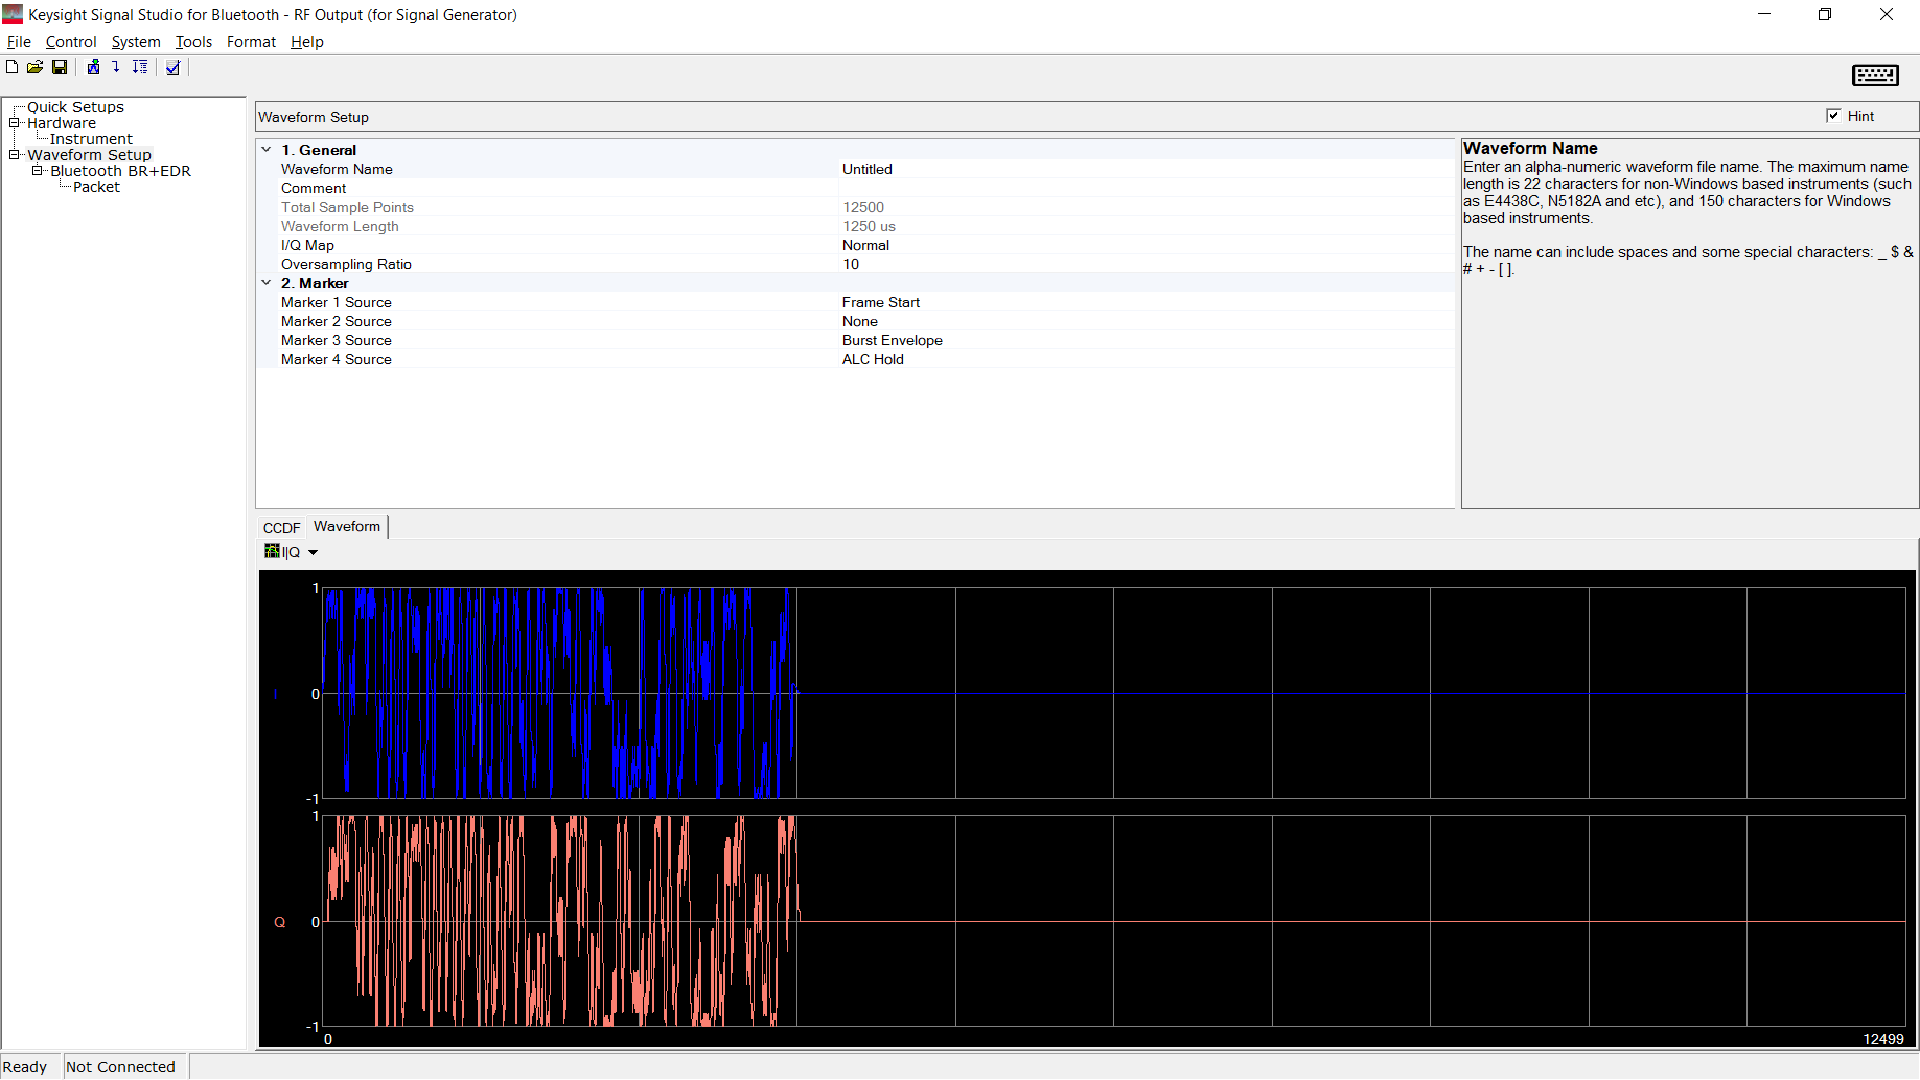Collapse the Hardware tree node
The width and height of the screenshot is (1920, 1080).
pos(15,123)
